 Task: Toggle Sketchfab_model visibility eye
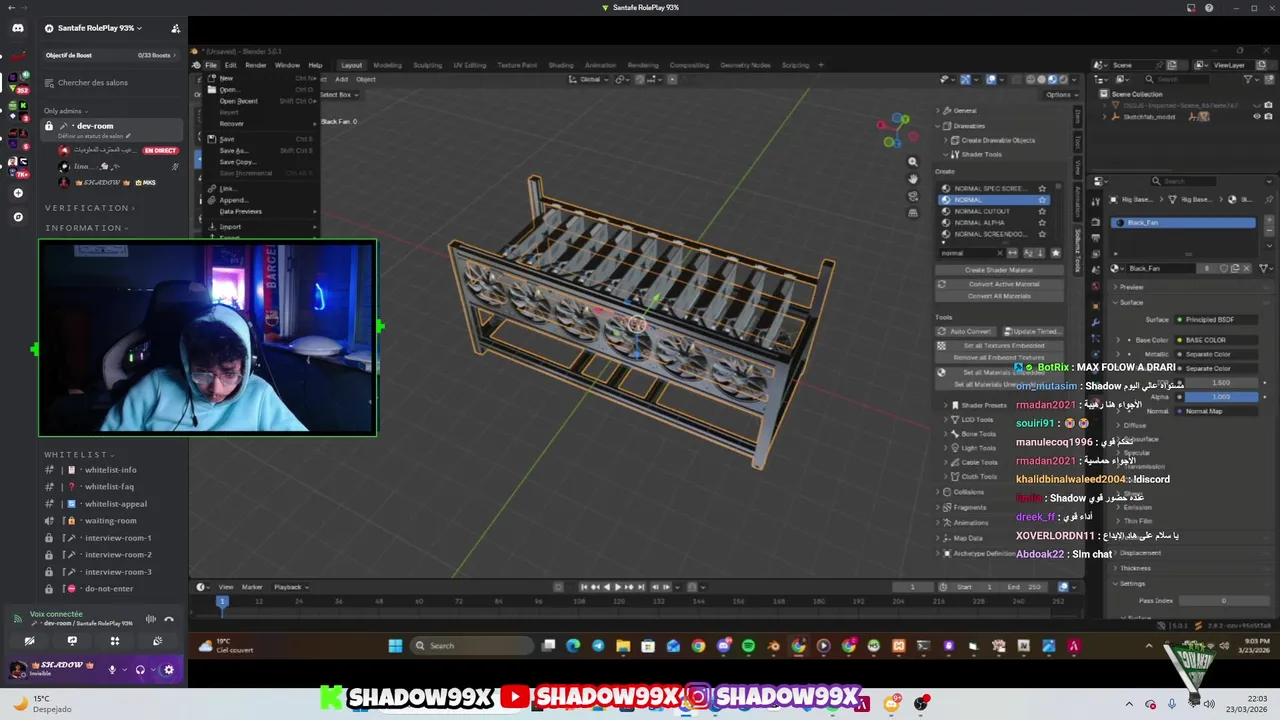[1257, 117]
